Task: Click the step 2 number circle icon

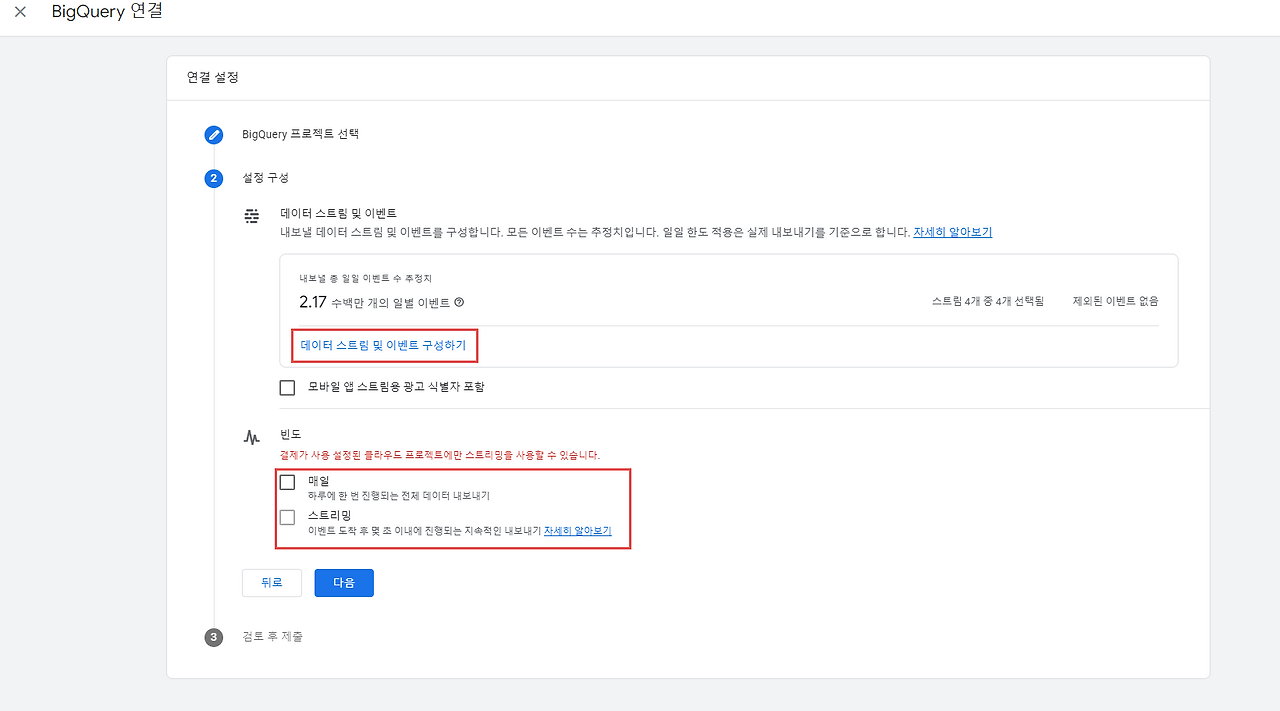Action: click(x=213, y=179)
